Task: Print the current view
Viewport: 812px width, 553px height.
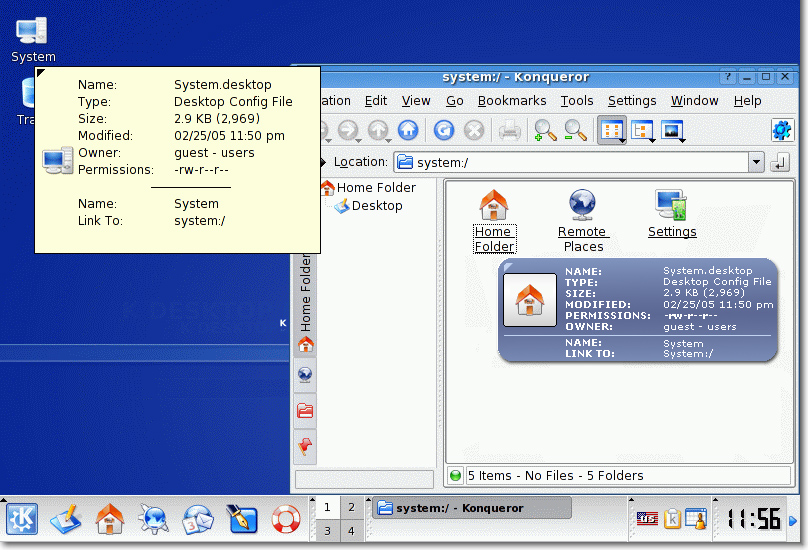Action: (510, 130)
